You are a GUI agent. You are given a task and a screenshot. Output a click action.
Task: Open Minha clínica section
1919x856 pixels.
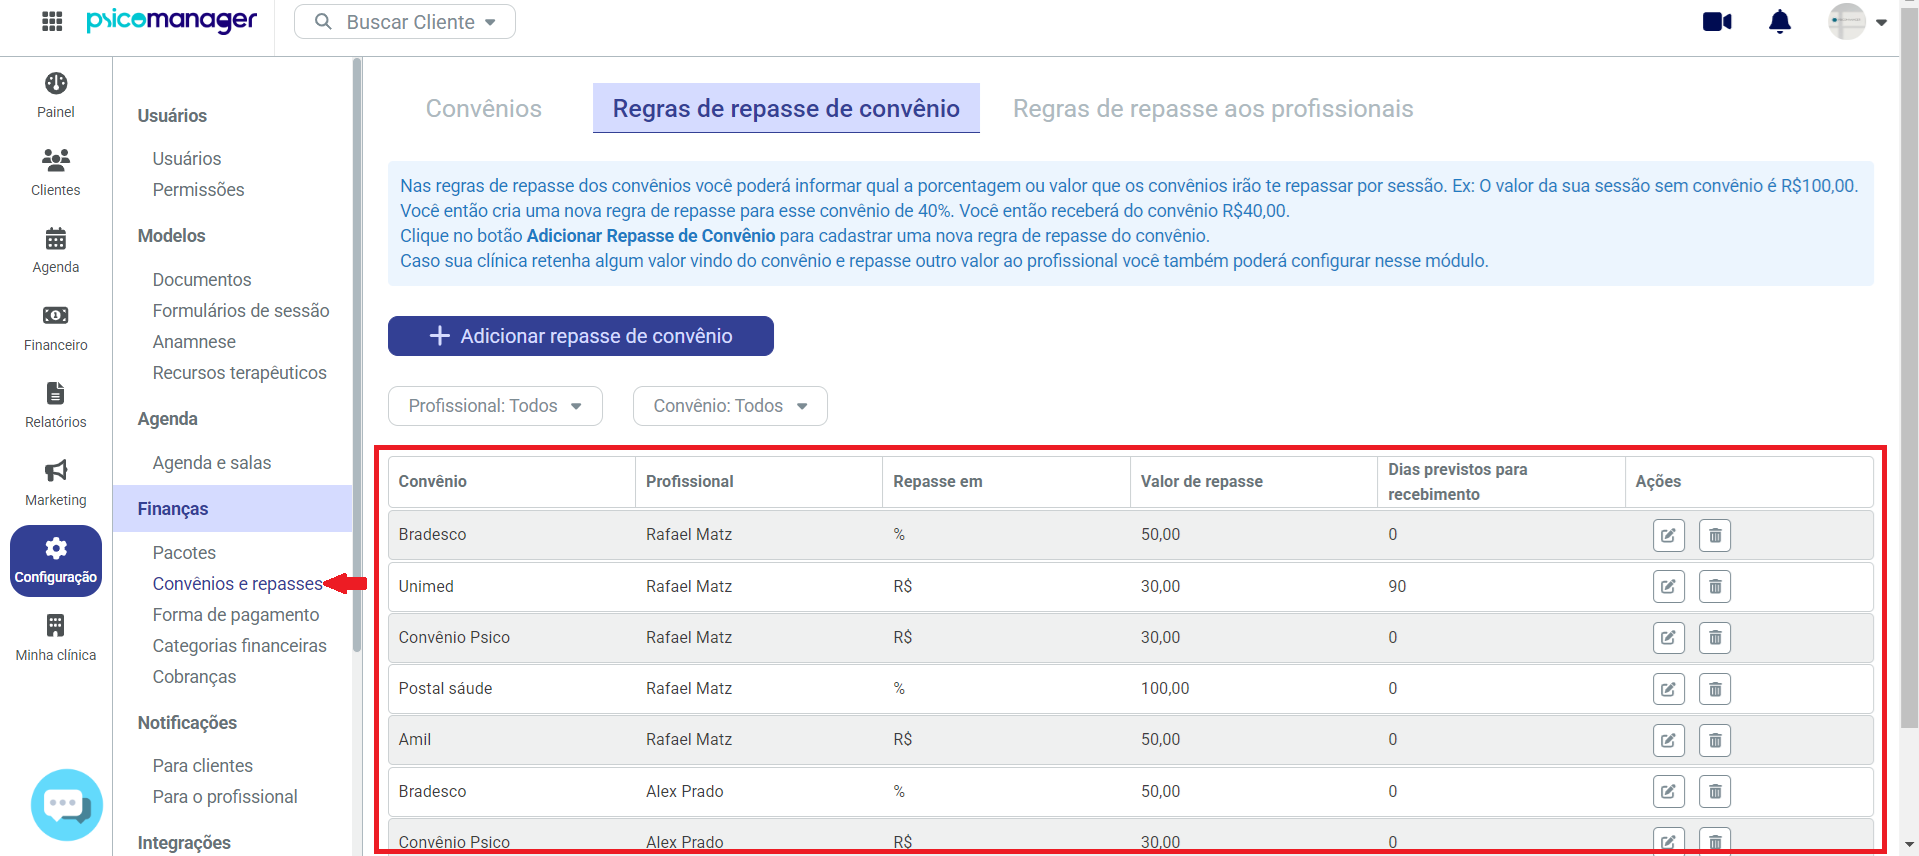point(56,639)
